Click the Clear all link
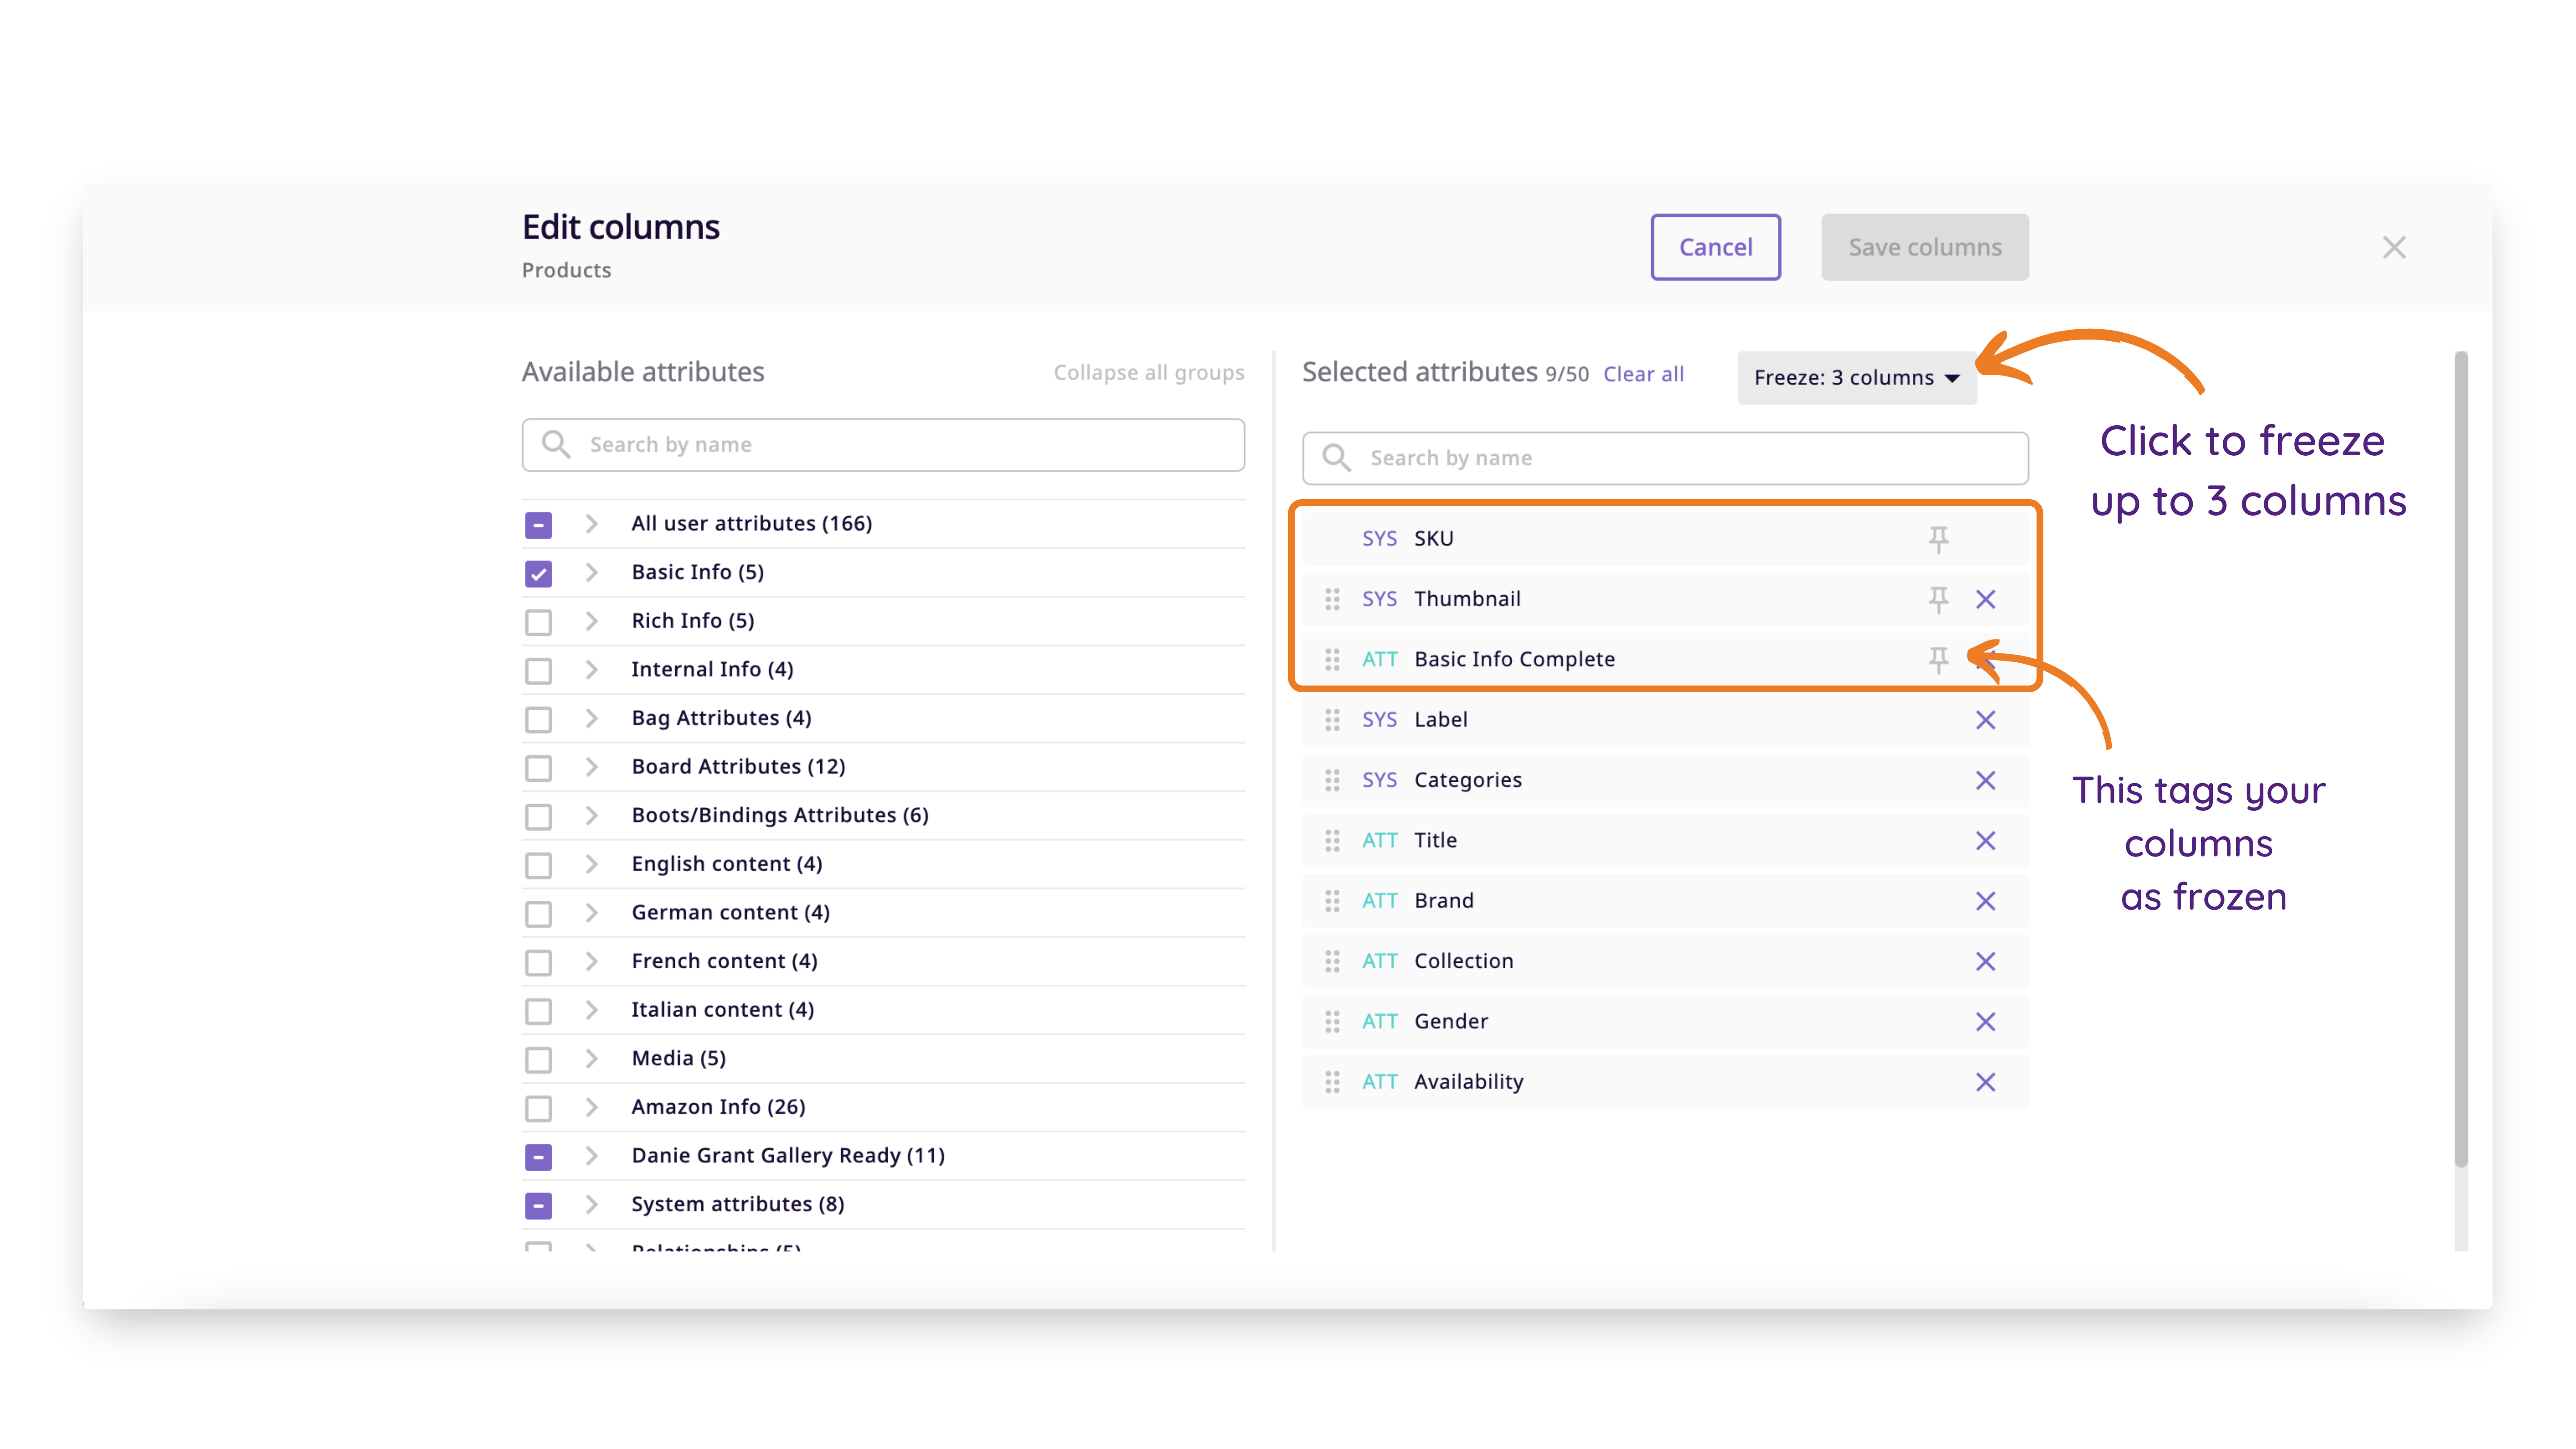Screen dimensions: 2576x1449 click(x=1643, y=374)
